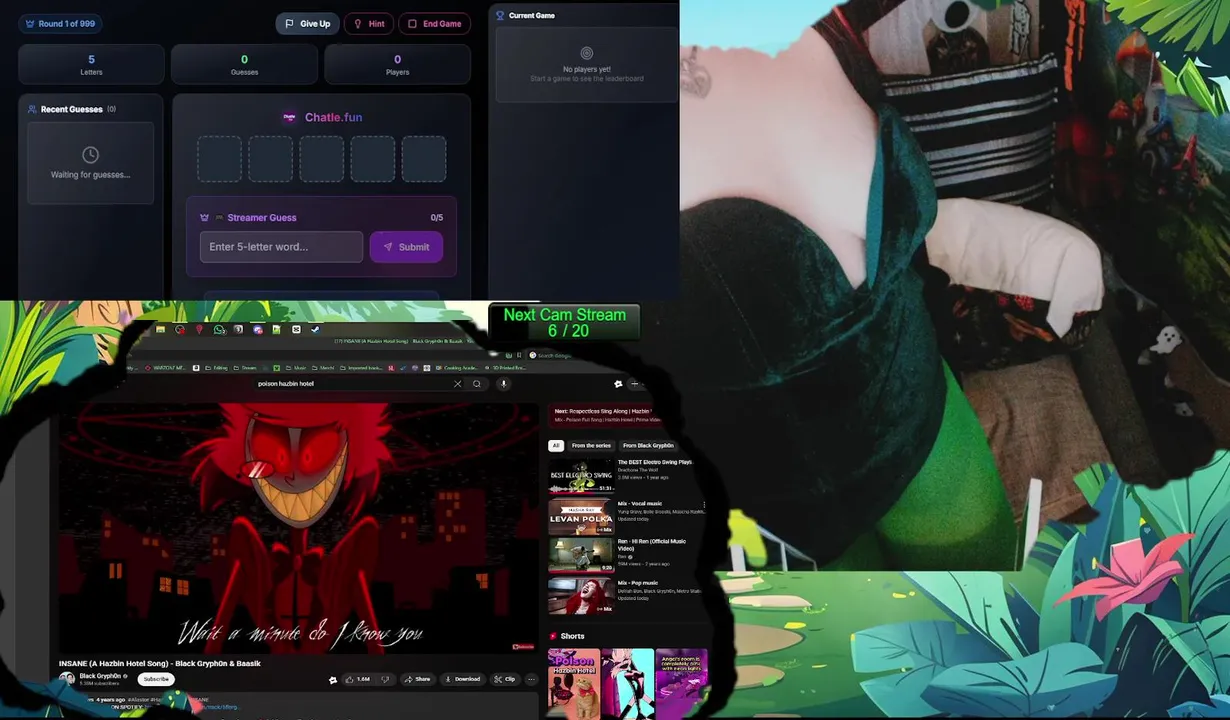The height and width of the screenshot is (720, 1230).
Task: Click the '5 Letters' stat card
Action: click(91, 64)
